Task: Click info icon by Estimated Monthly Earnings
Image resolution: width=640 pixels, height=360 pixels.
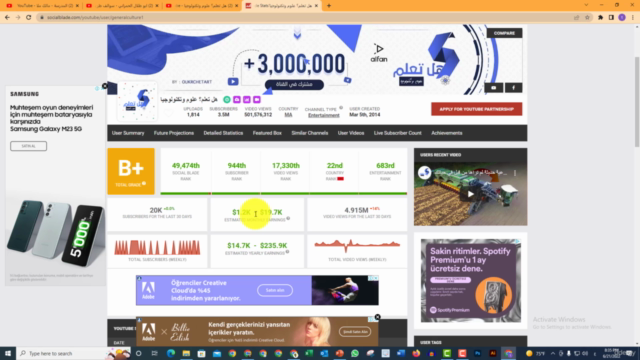Action: [x=288, y=219]
